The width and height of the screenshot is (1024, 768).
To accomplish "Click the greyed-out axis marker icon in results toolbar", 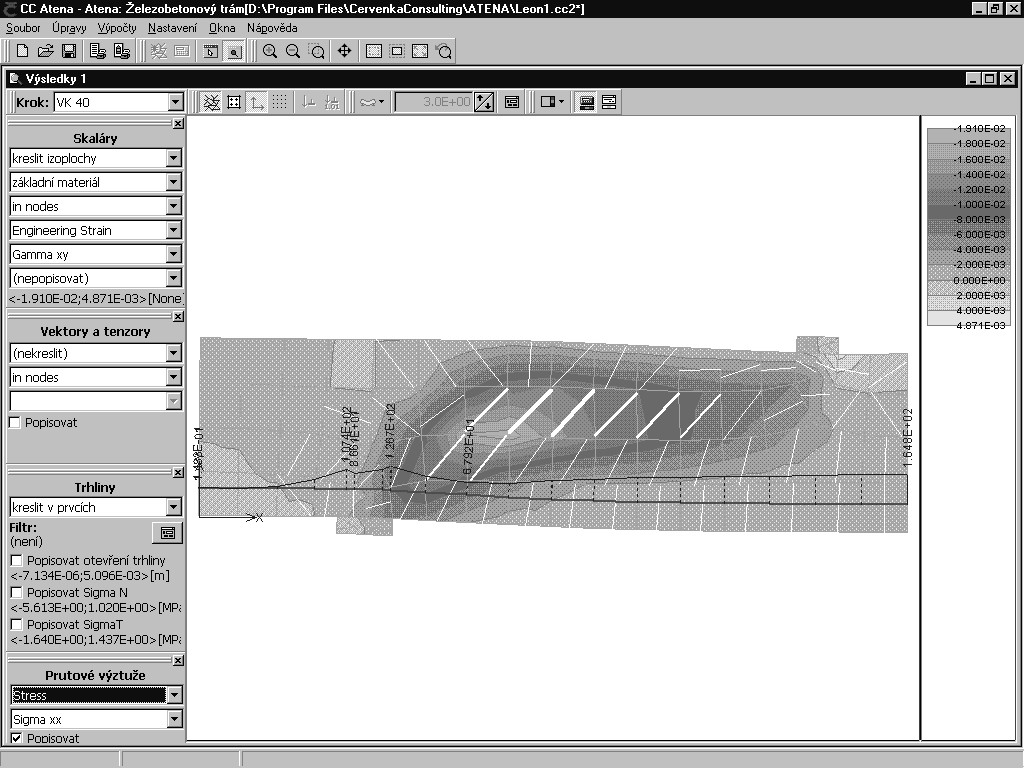I will point(309,102).
